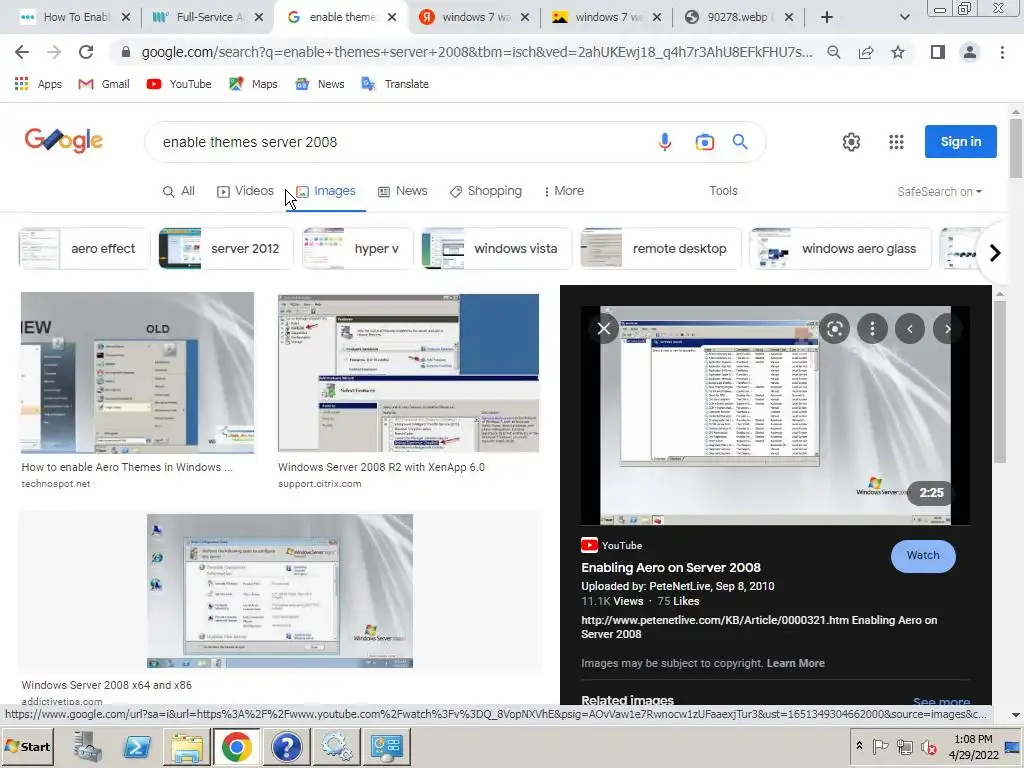Switch to News results tab
Image resolution: width=1024 pixels, height=768 pixels.
(x=402, y=191)
